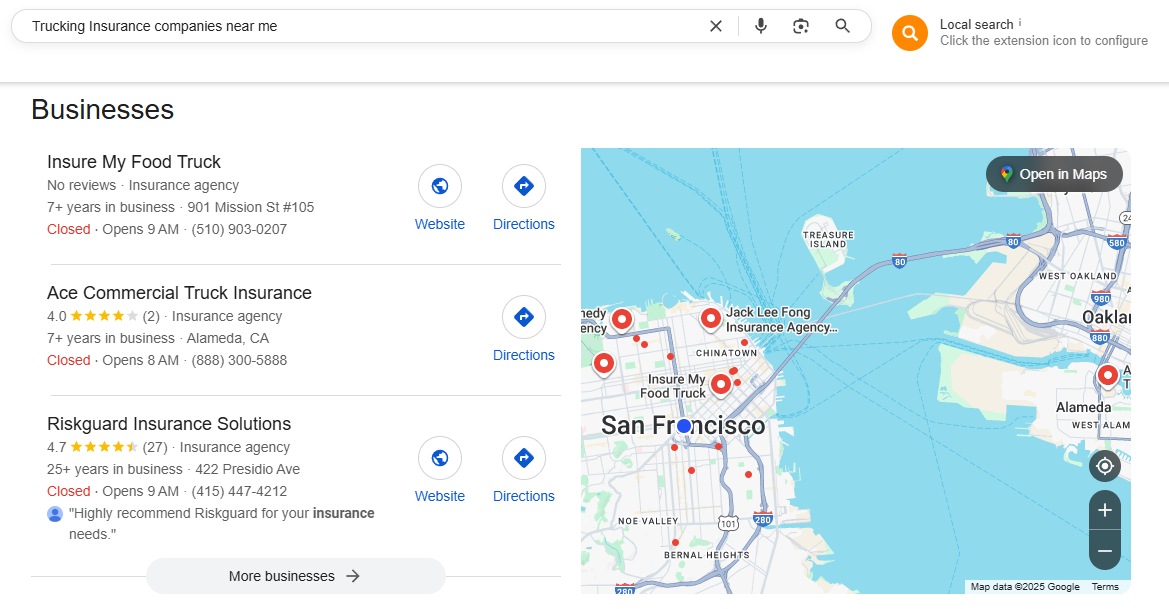Submit search with magnifying glass icon
1169x609 pixels.
pyautogui.click(x=842, y=26)
